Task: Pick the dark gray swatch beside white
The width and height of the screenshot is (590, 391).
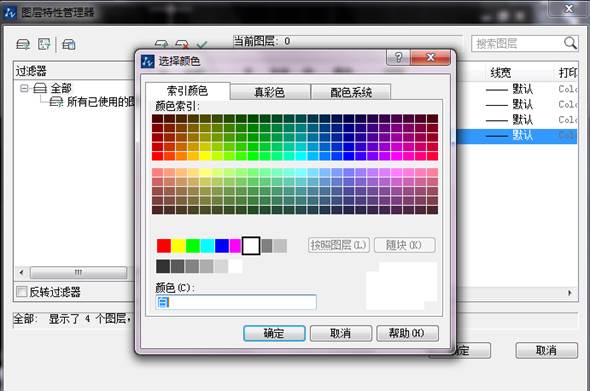Action: click(x=267, y=246)
